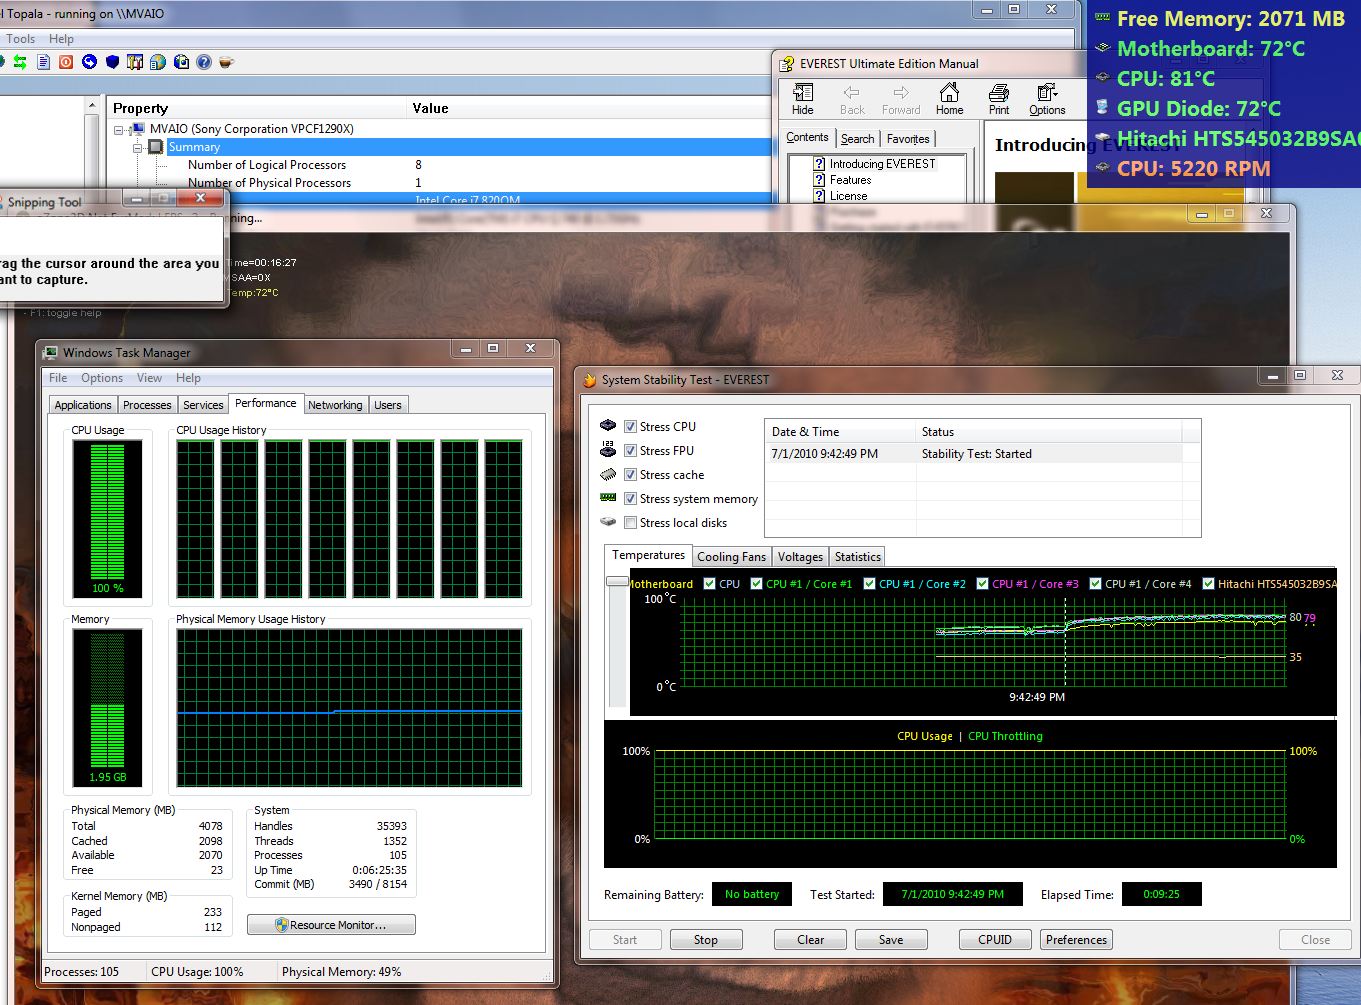Click the camera snapshot toolbar icon
Screen dimensions: 1361x1005
[181, 62]
